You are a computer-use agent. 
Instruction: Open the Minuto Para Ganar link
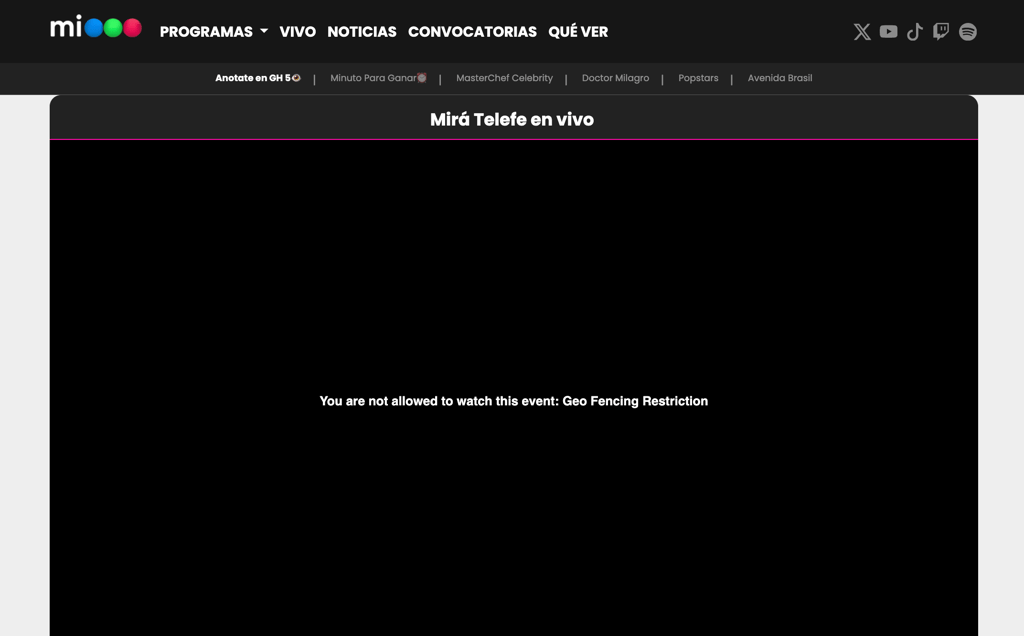[x=378, y=78]
